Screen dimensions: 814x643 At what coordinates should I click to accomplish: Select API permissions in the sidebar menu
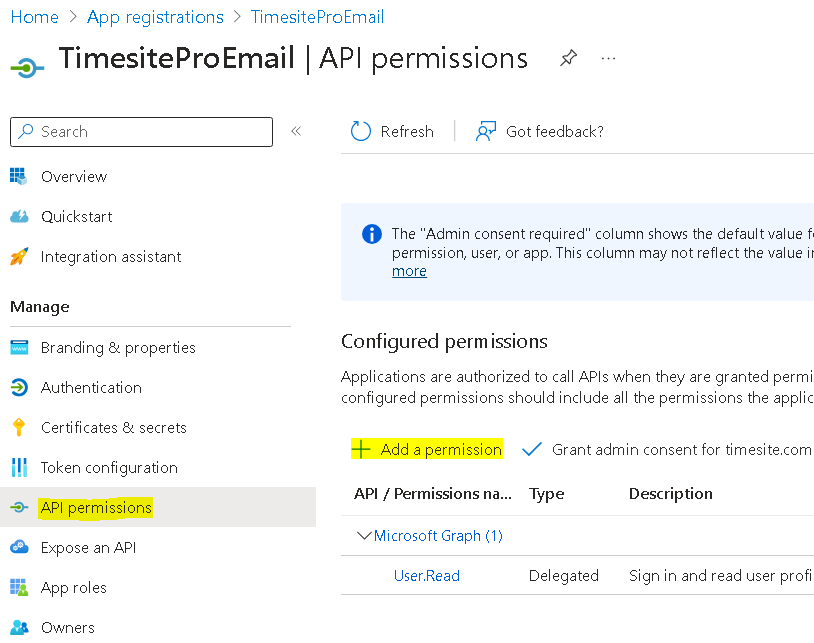tap(95, 507)
